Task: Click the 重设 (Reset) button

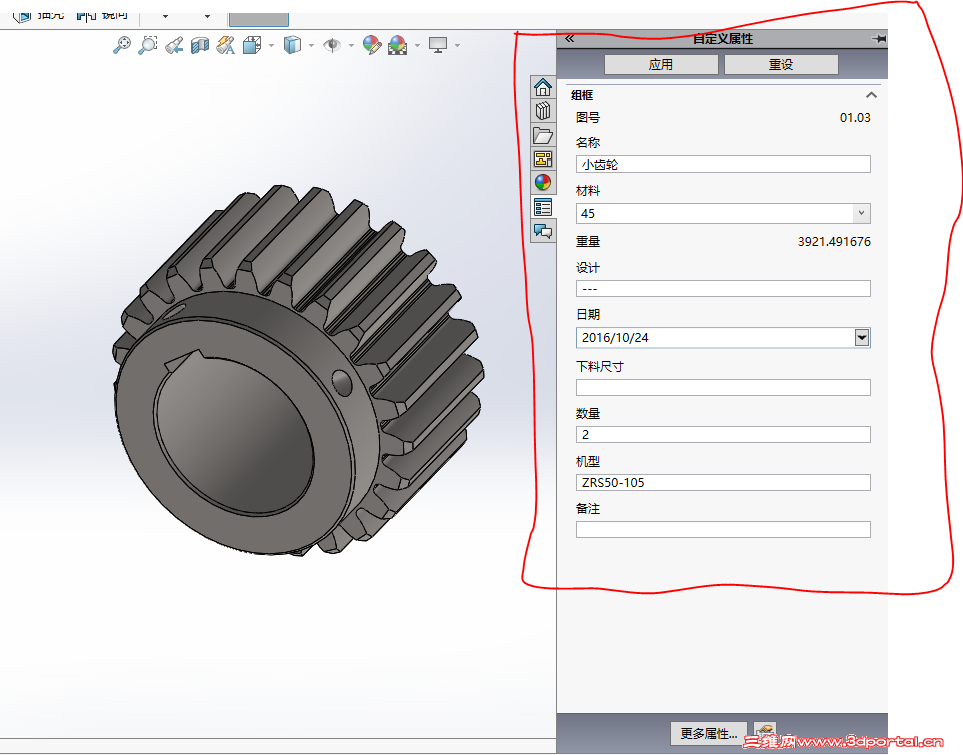Action: (781, 65)
